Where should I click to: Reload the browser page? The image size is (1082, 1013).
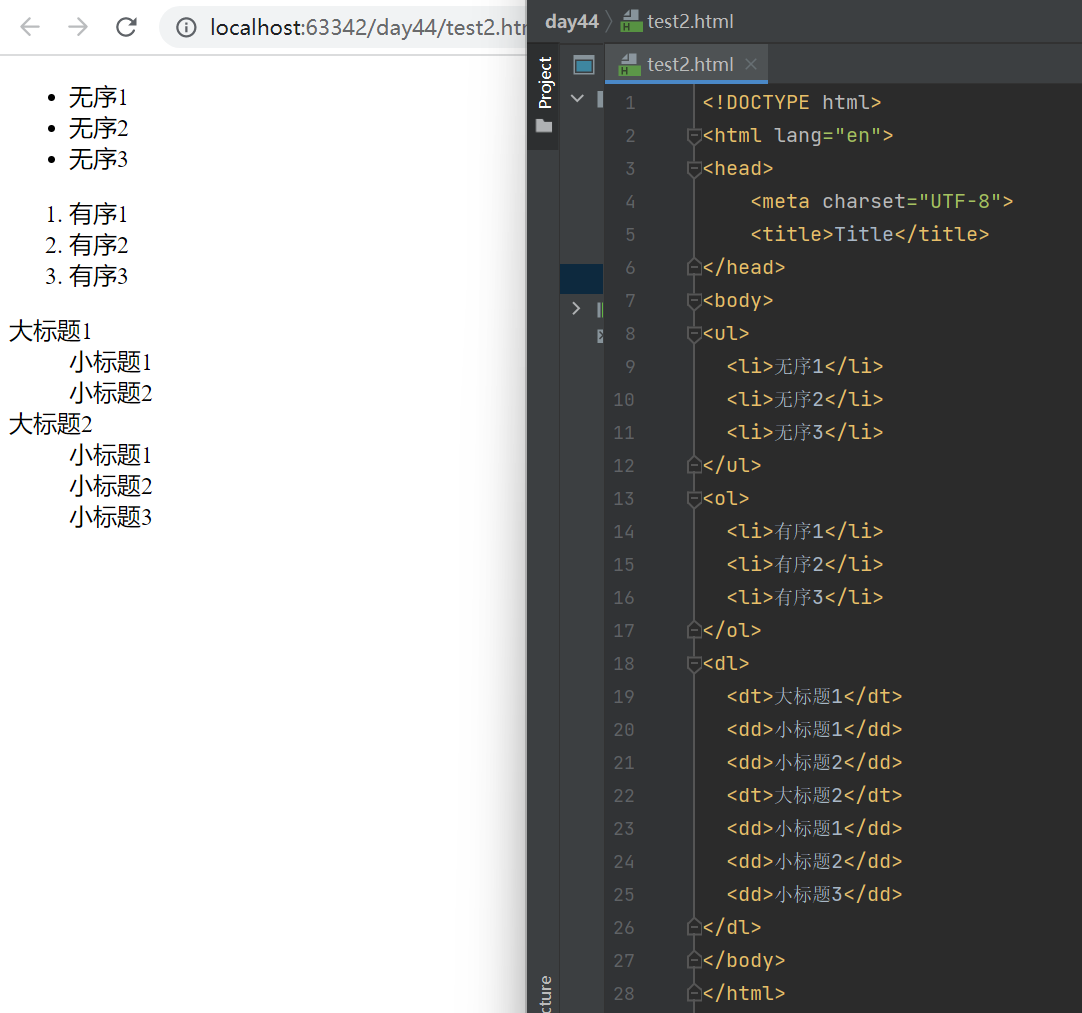[126, 27]
